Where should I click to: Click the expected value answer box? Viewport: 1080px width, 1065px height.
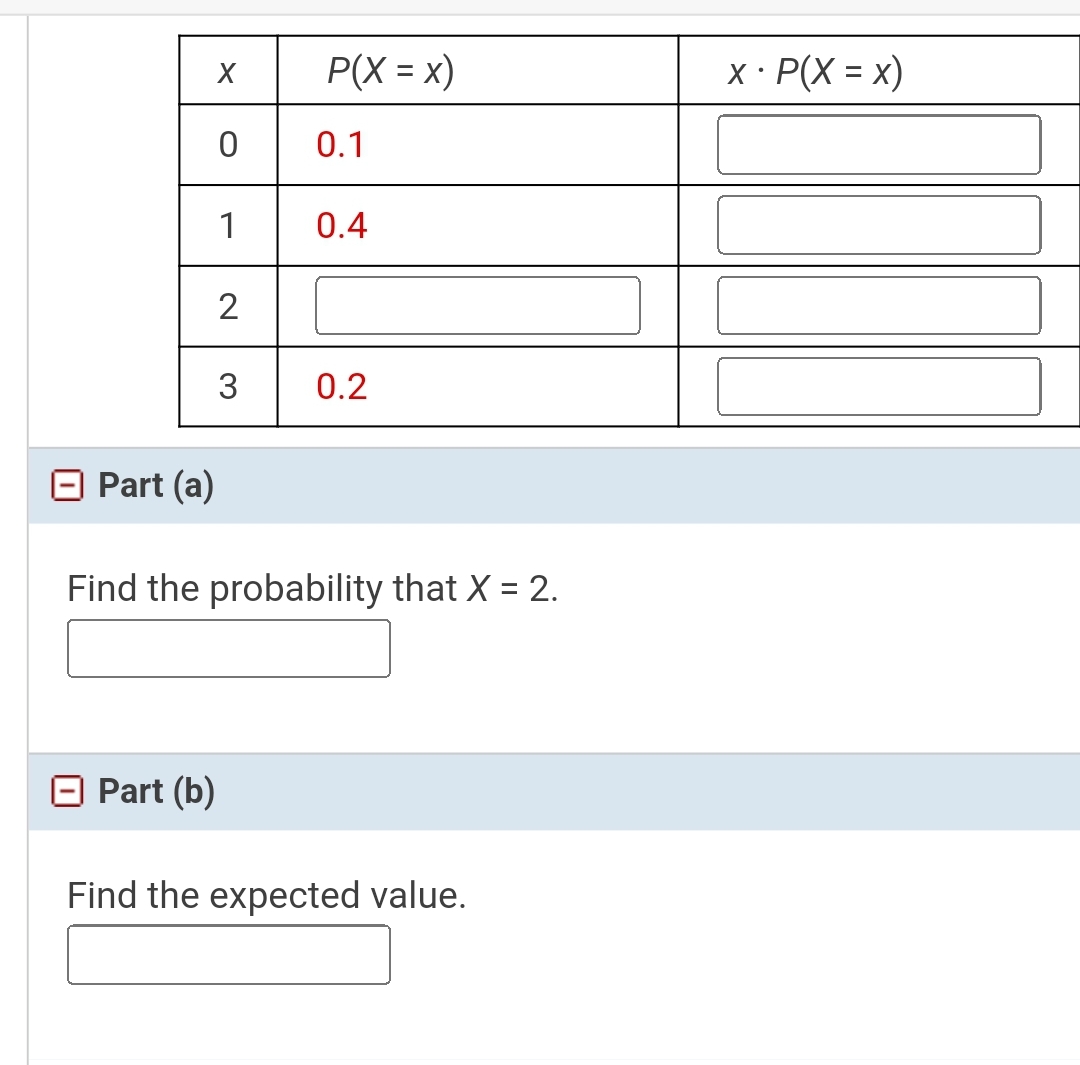(228, 955)
